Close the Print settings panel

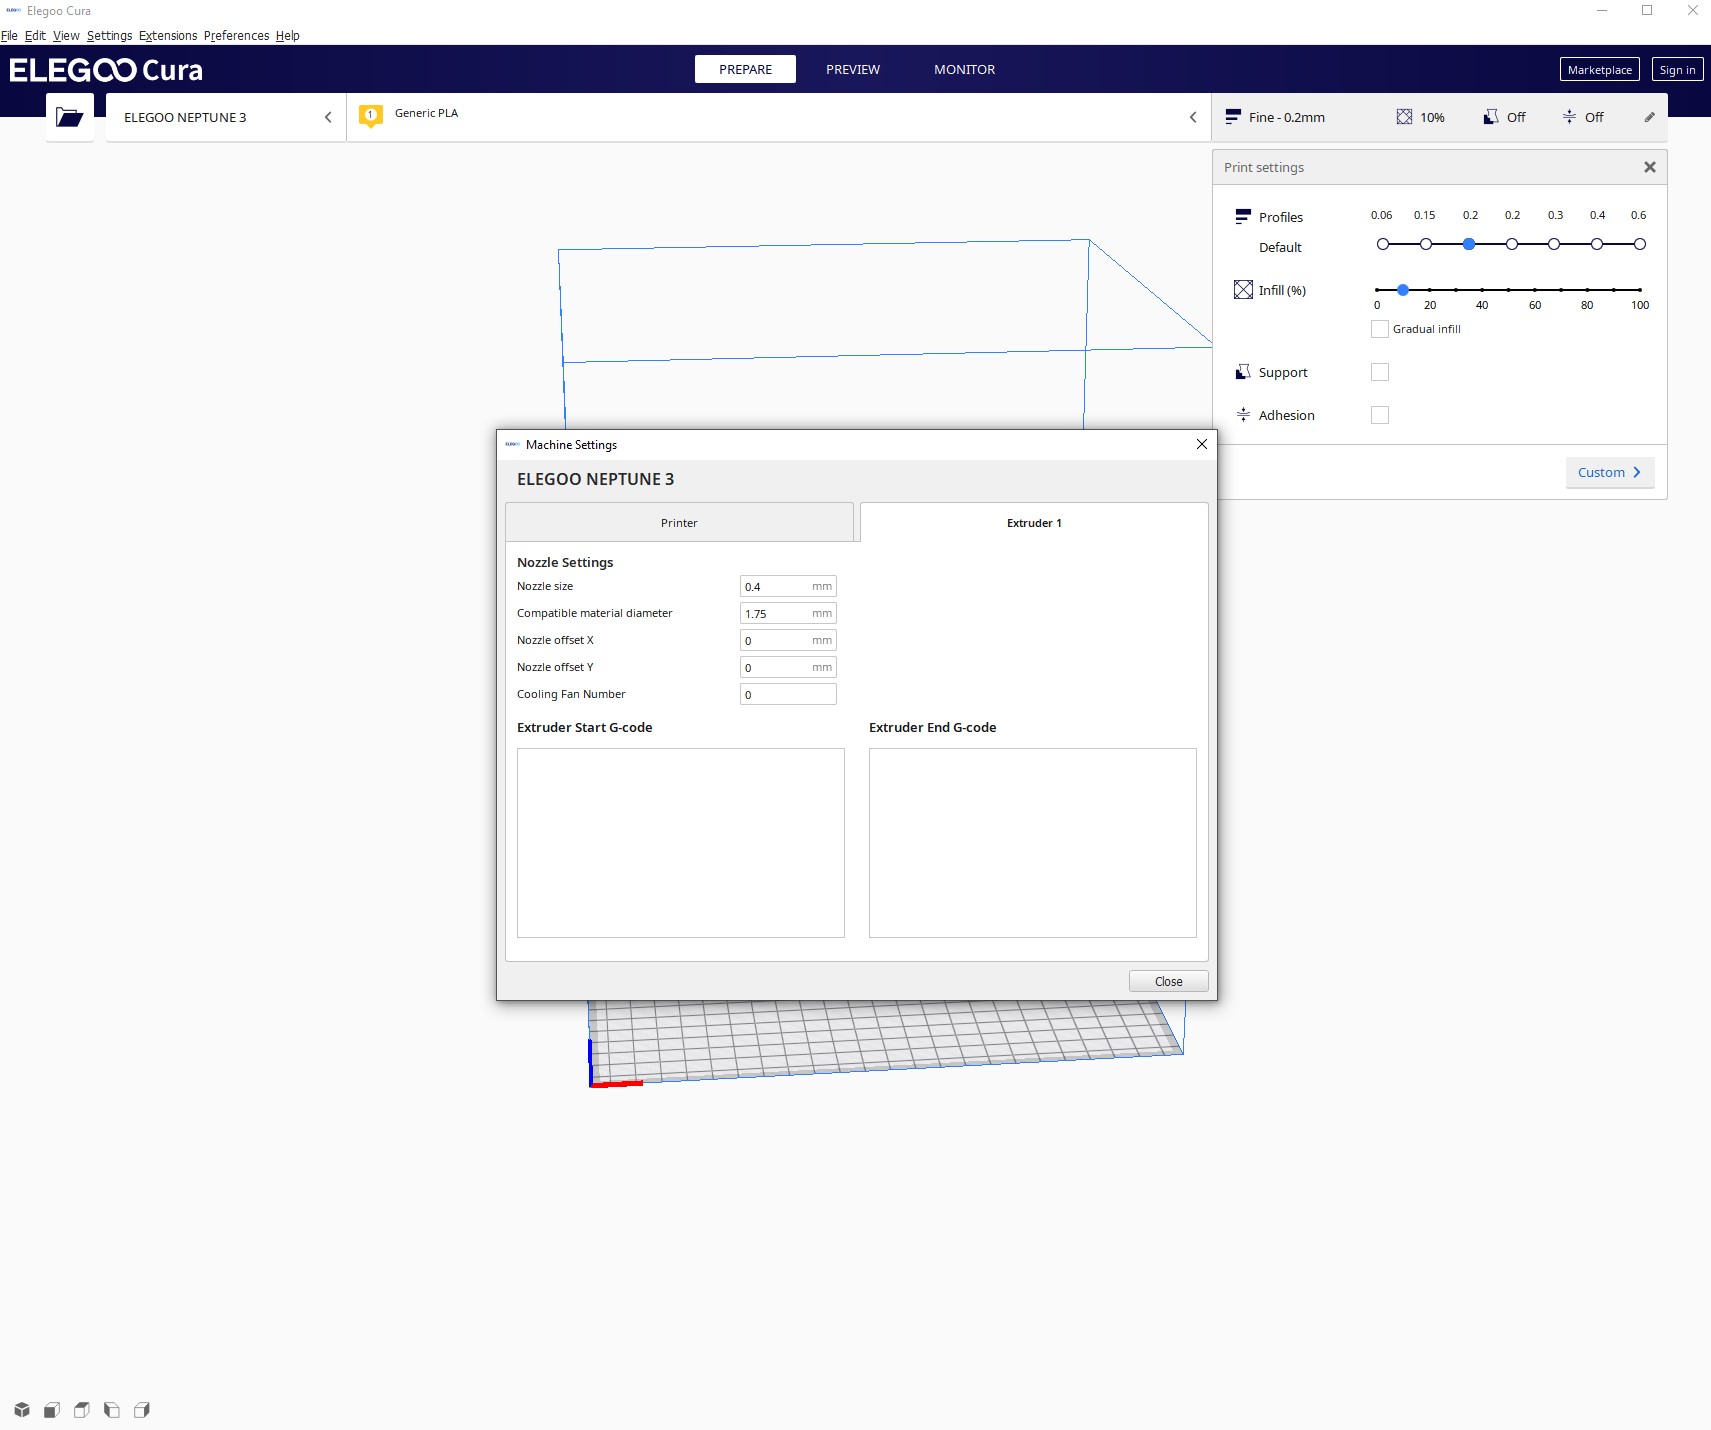pyautogui.click(x=1650, y=167)
